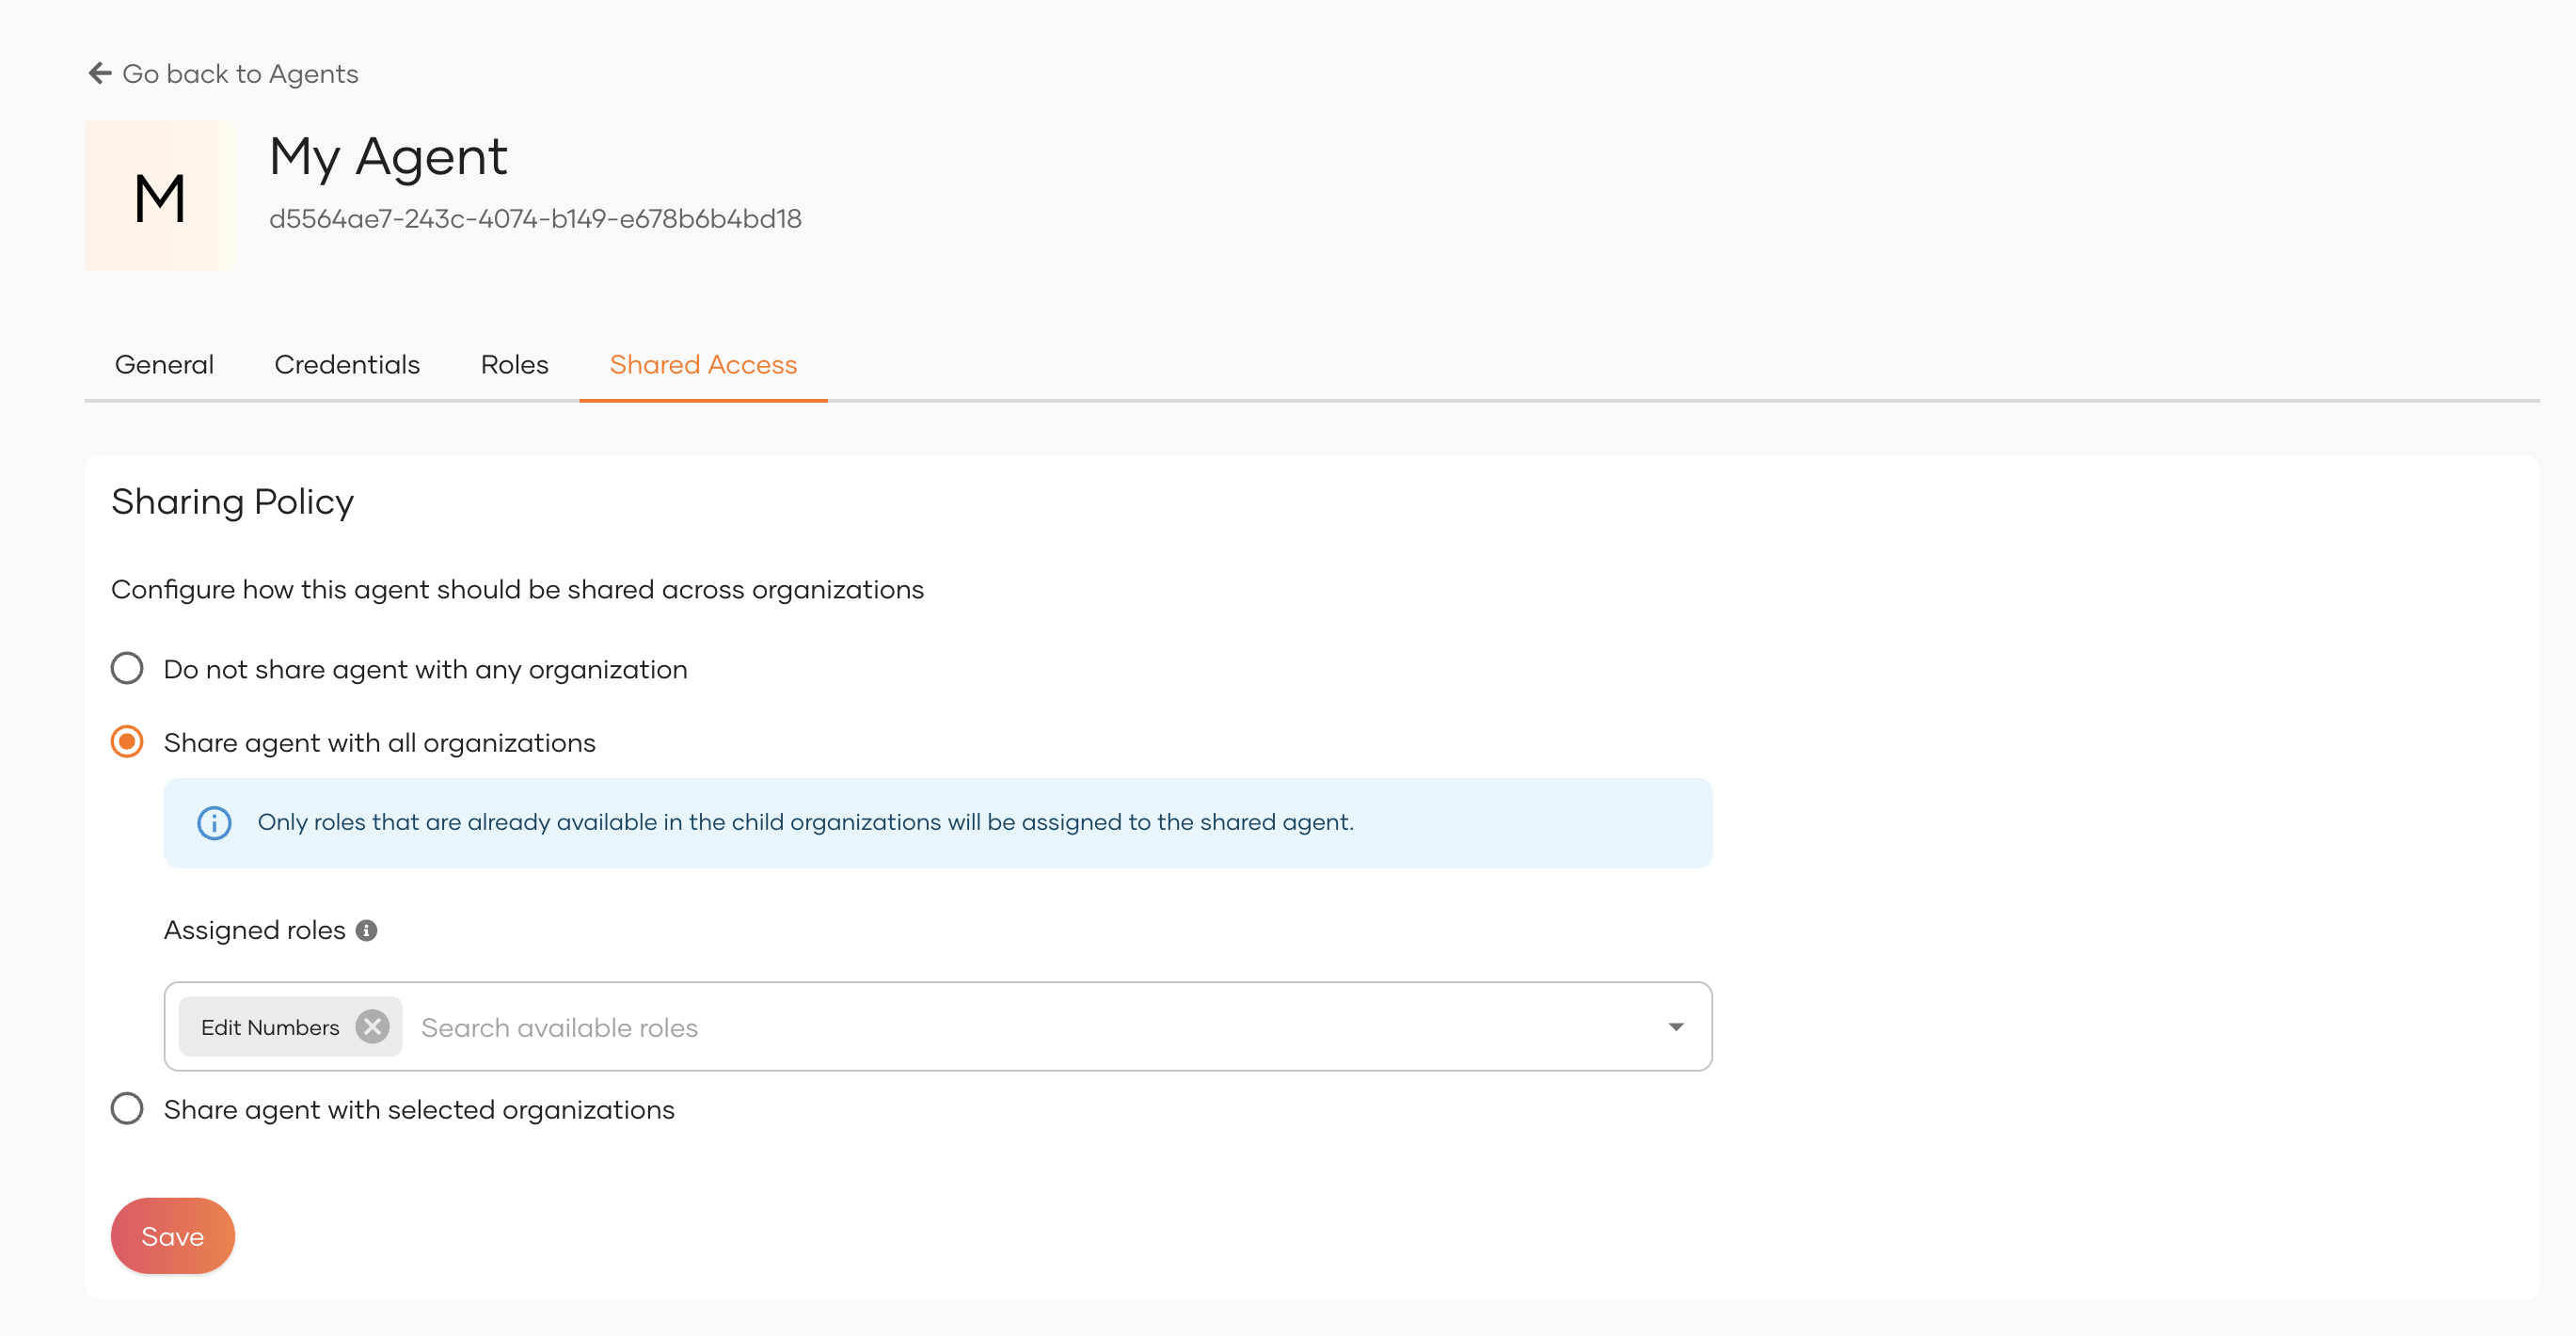Select Share agent with all organizations radio

[x=127, y=742]
